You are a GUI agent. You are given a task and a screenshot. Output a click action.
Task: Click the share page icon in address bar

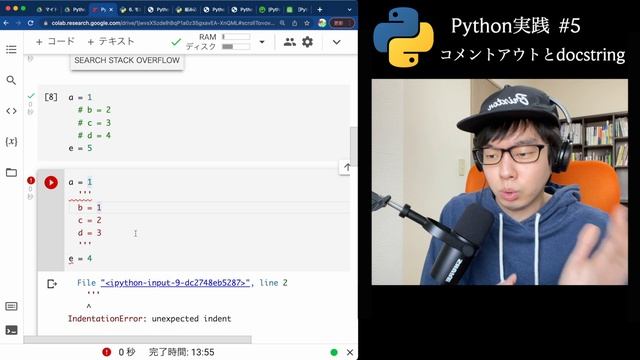click(295, 23)
